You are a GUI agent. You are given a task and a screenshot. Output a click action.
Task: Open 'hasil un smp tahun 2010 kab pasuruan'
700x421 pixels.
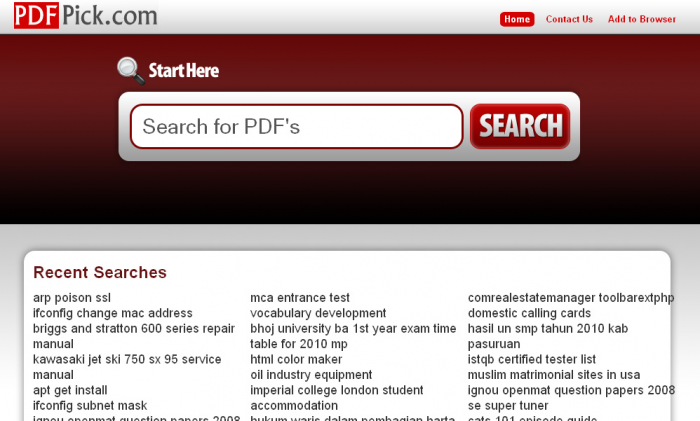(548, 336)
